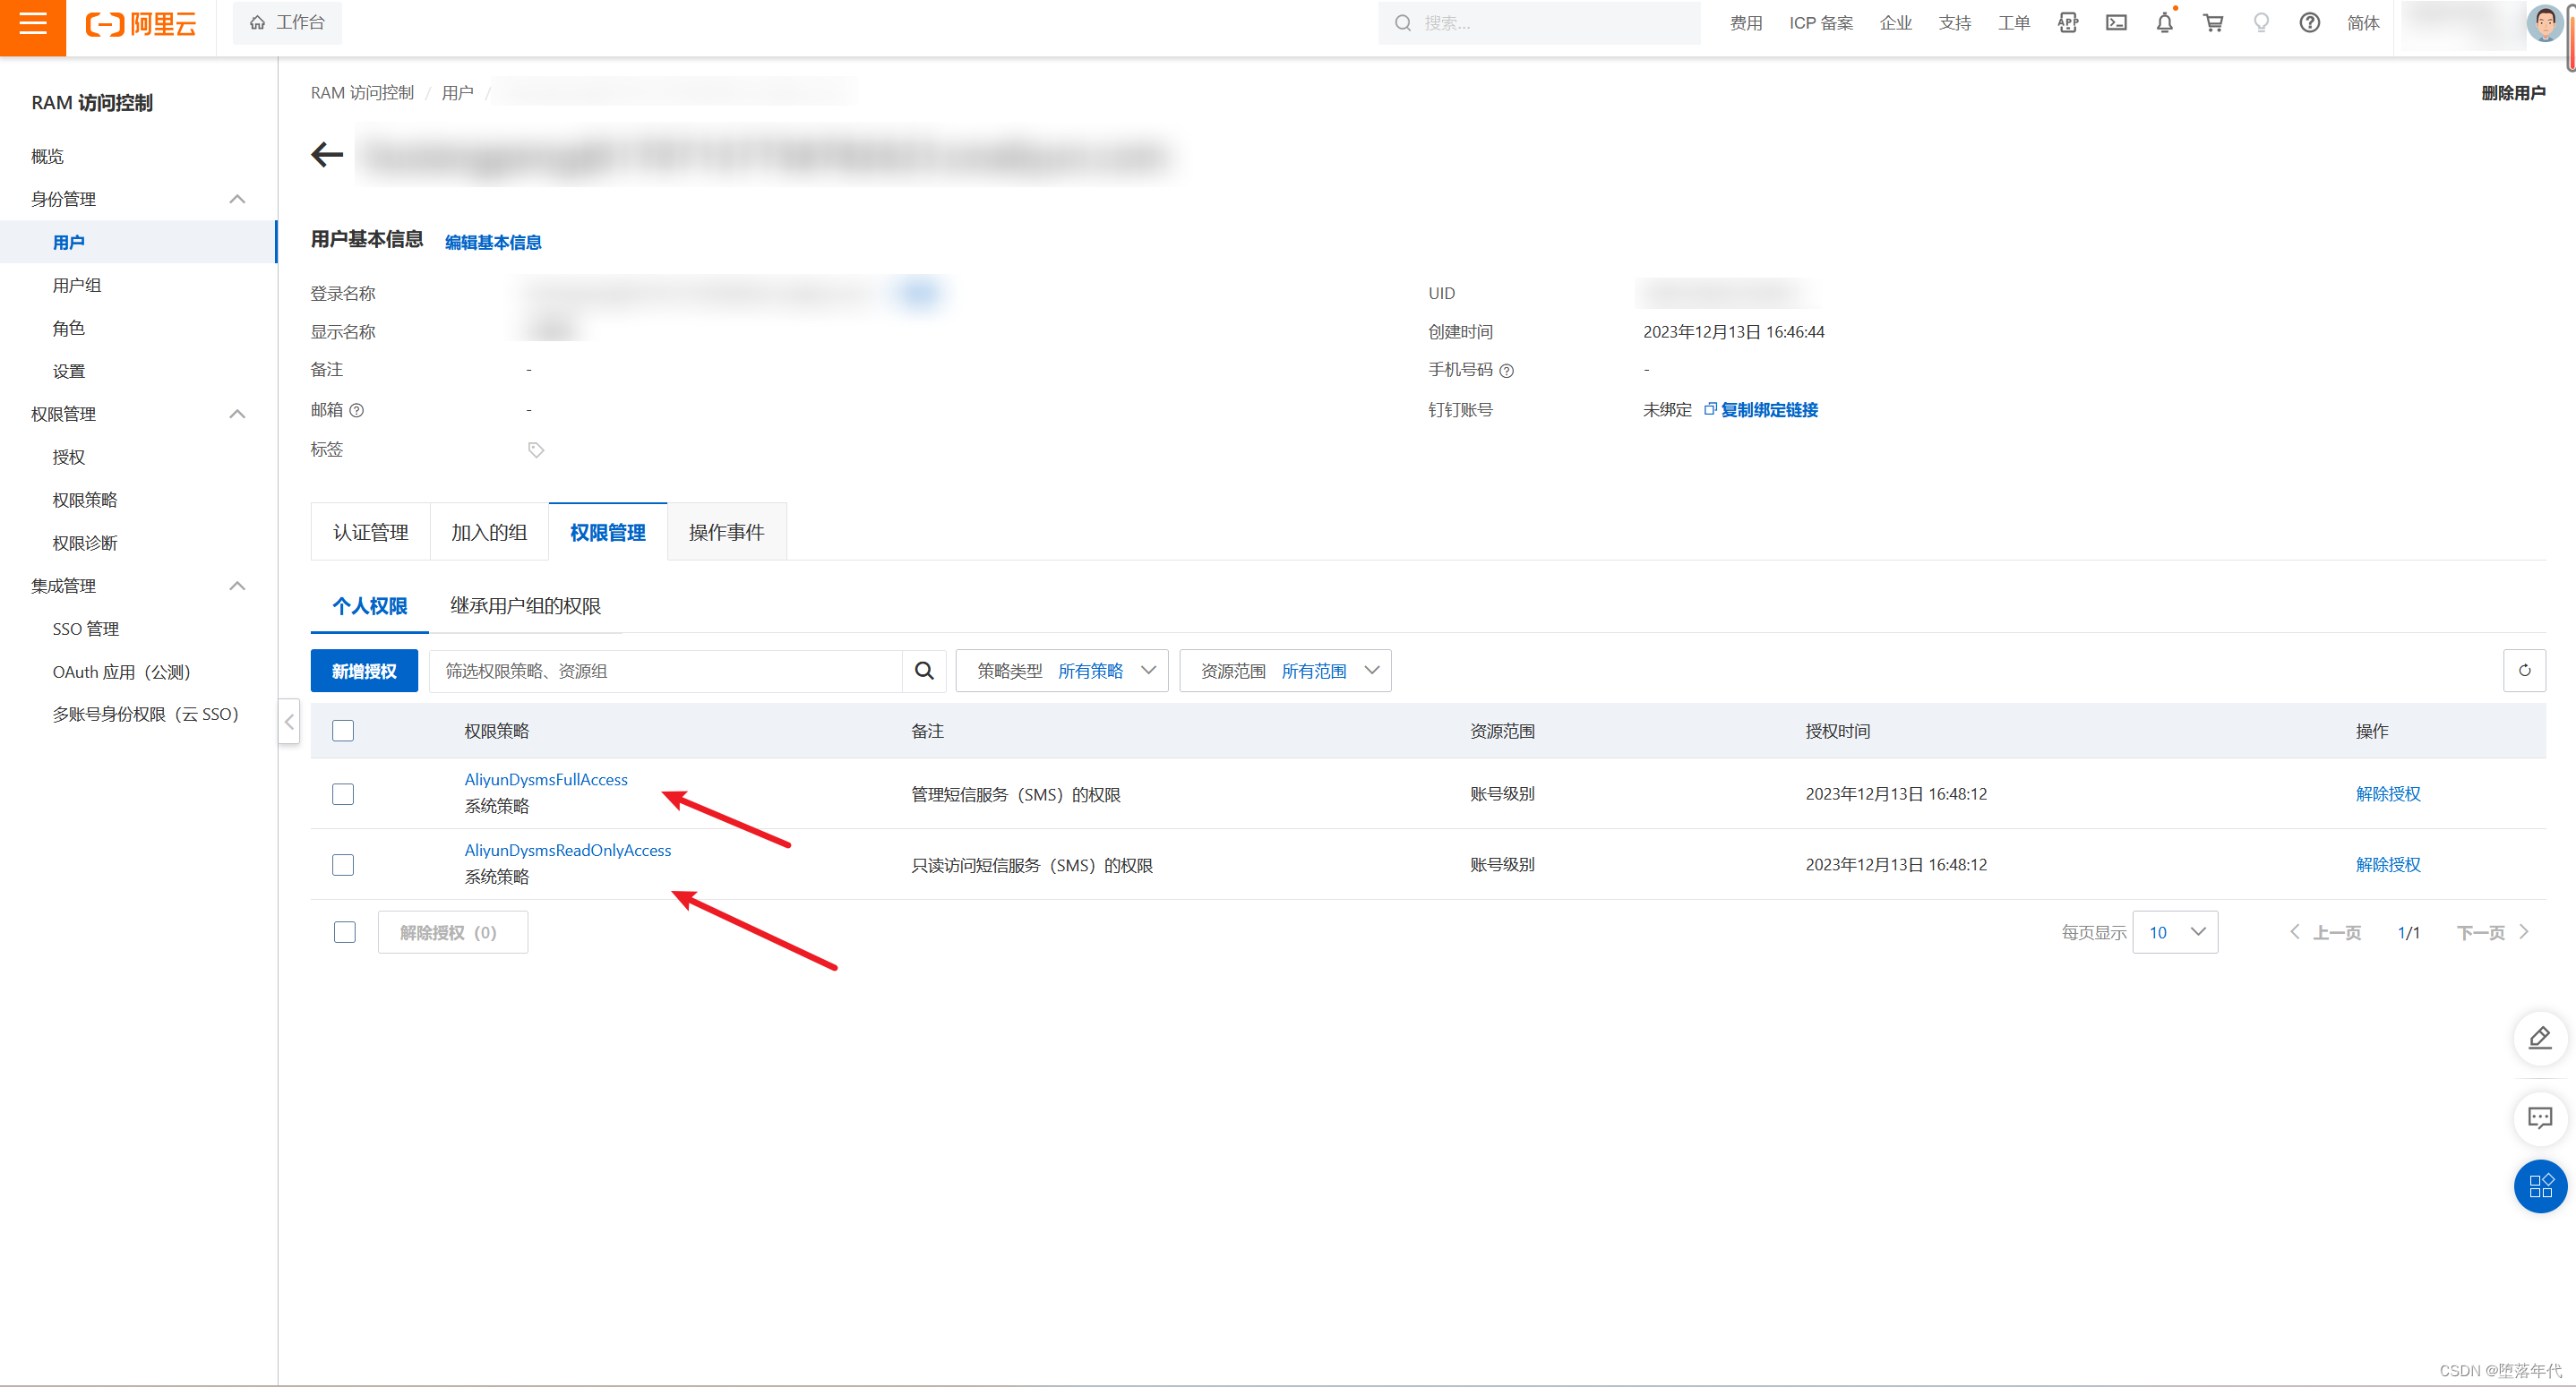Collapse the 身份管理 section
The height and width of the screenshot is (1387, 2576).
tap(237, 199)
